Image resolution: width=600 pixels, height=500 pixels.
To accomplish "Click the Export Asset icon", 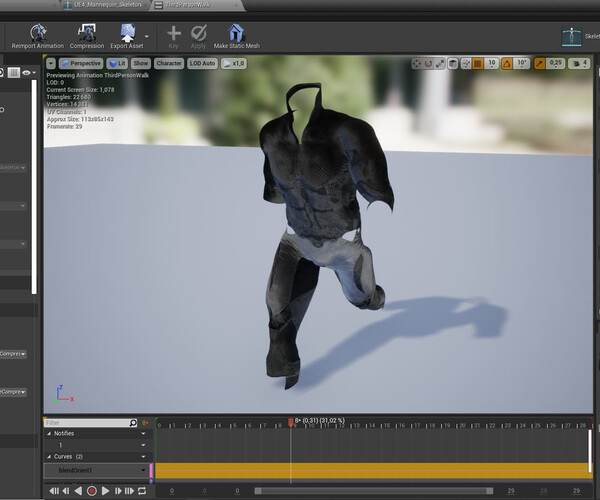I will (127, 33).
